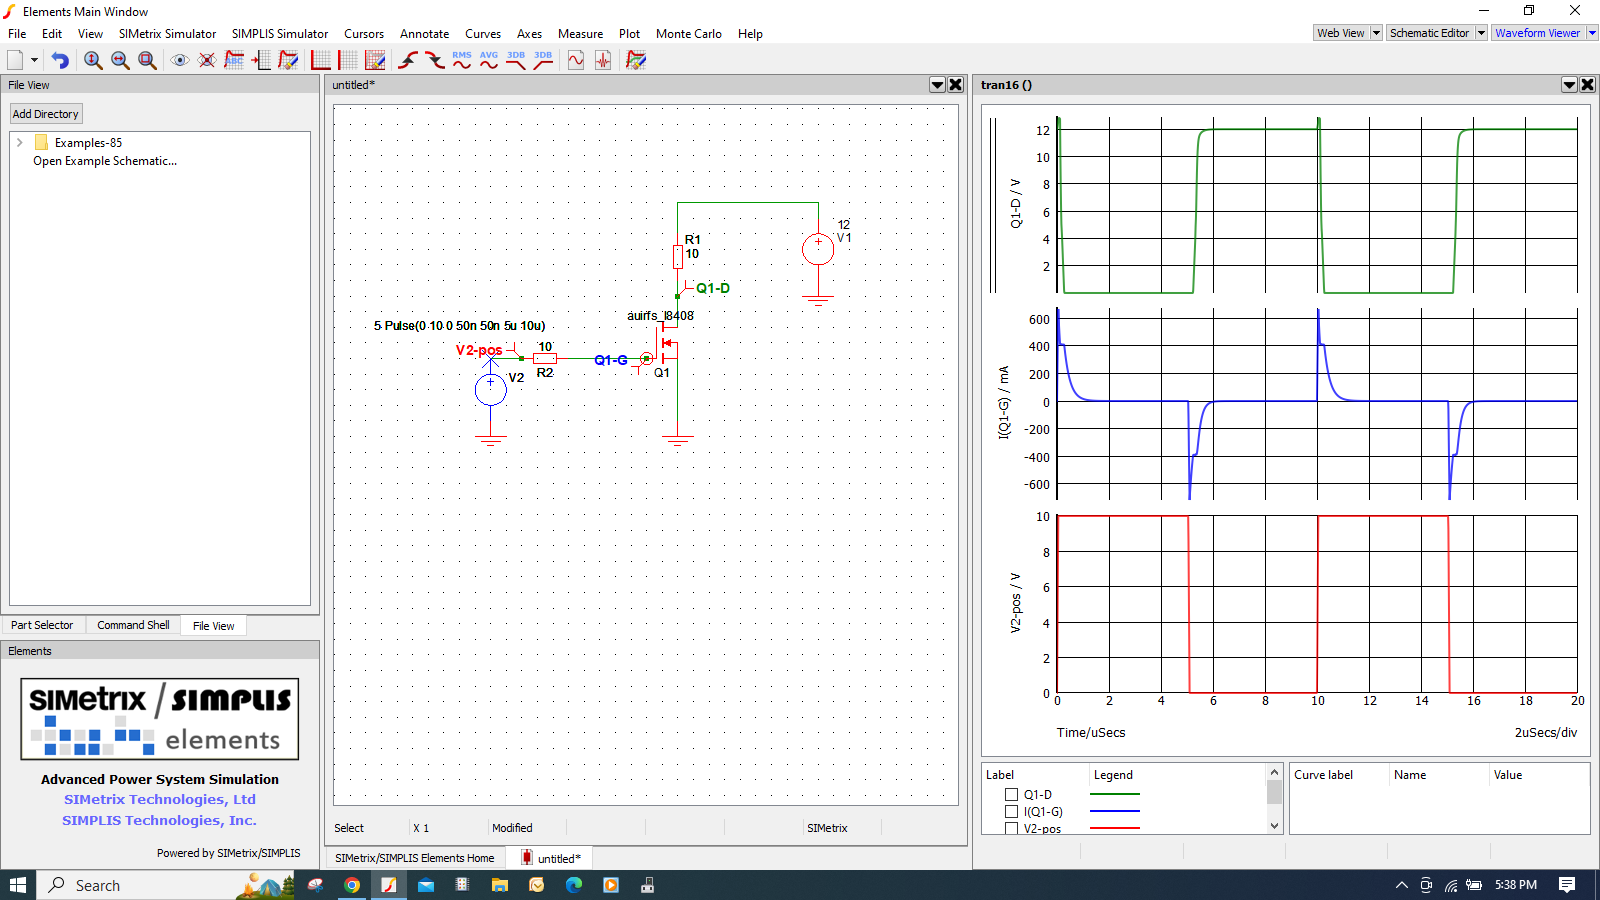The width and height of the screenshot is (1600, 900).
Task: Undo the last action with the blue arrow
Action: click(x=60, y=60)
